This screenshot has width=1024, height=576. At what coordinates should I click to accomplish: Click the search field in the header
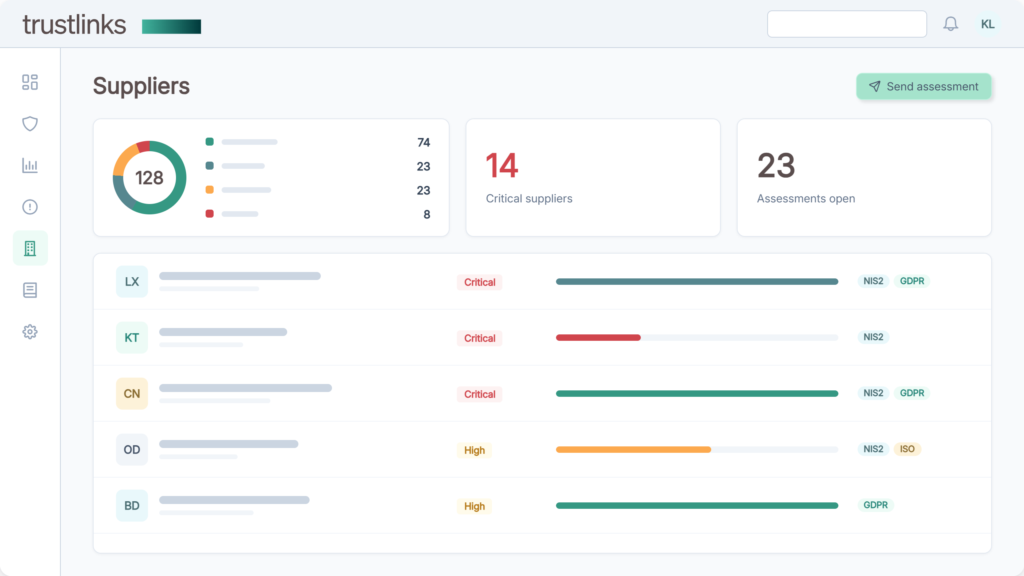[846, 24]
